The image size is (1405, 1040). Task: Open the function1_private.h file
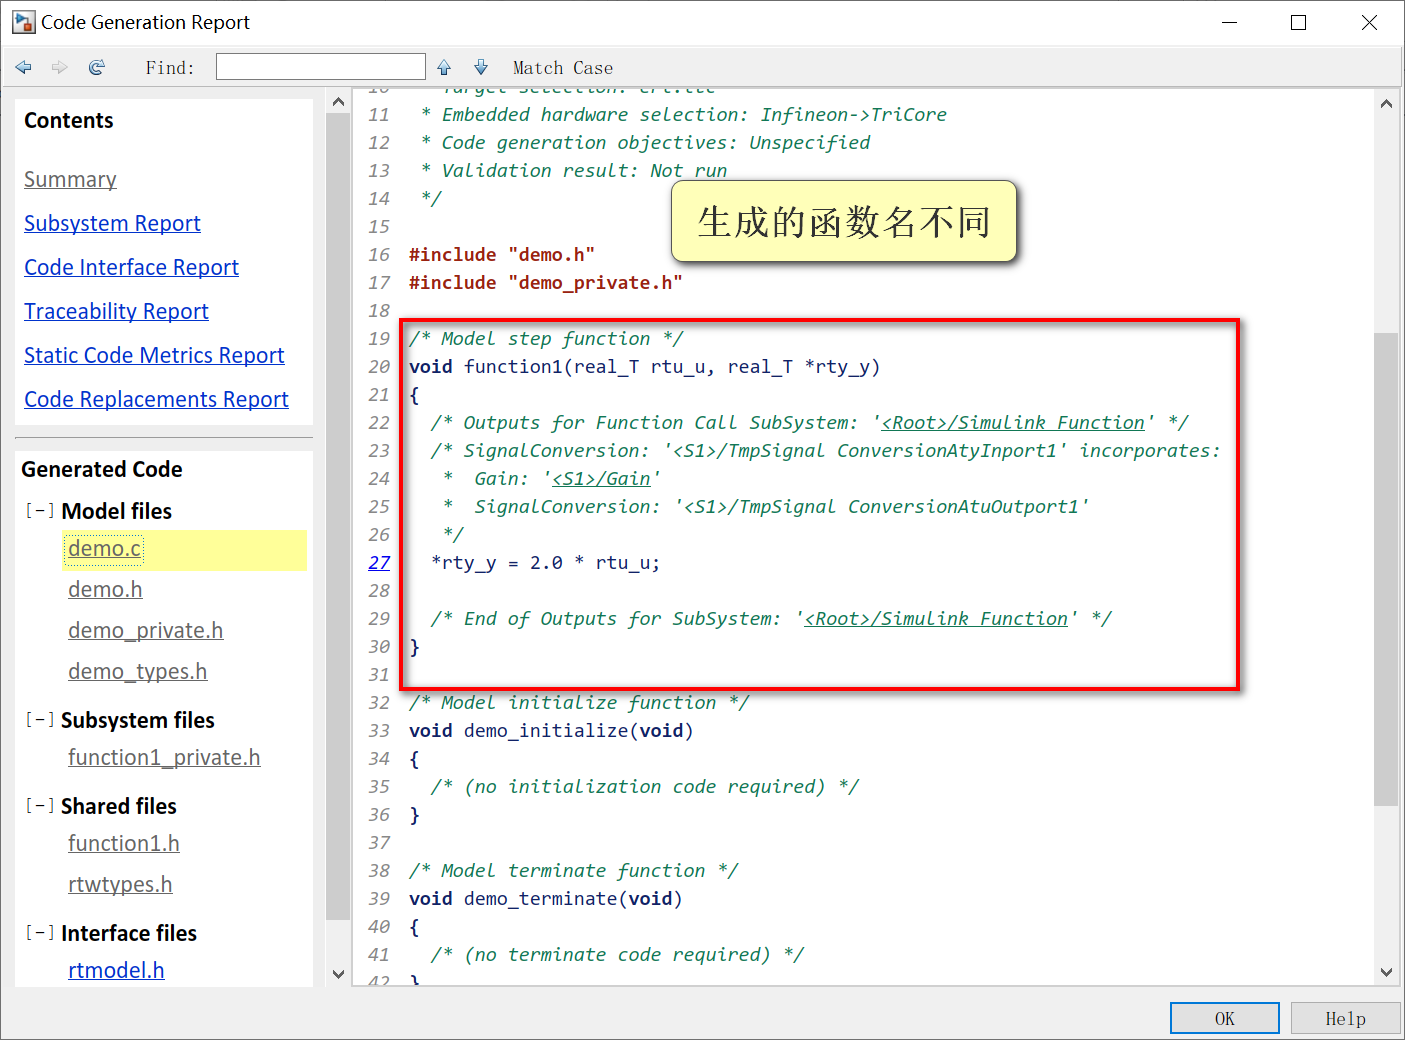click(164, 757)
